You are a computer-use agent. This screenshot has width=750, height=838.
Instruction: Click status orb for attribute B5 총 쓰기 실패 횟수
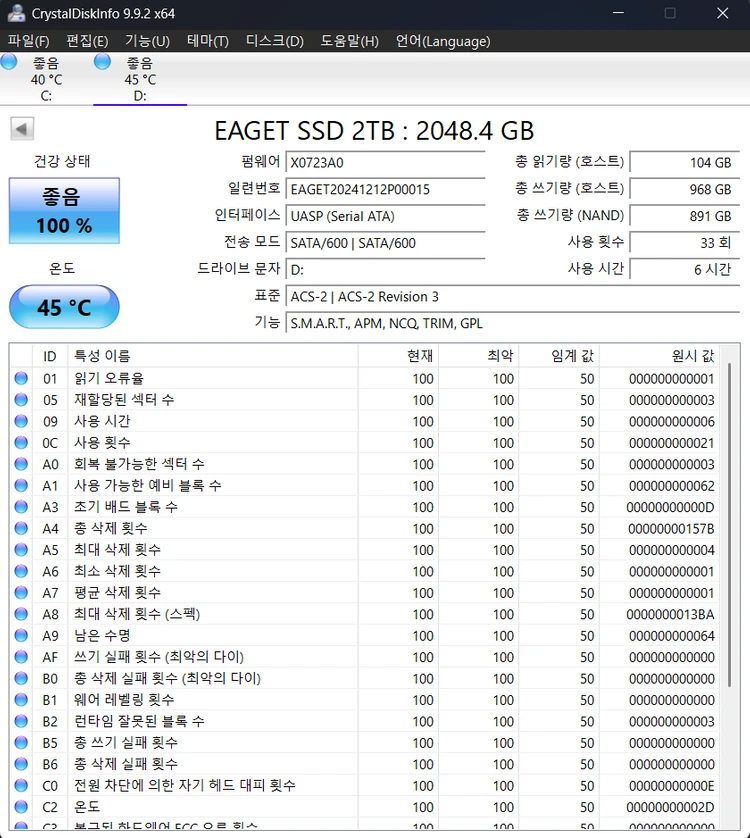tap(21, 742)
